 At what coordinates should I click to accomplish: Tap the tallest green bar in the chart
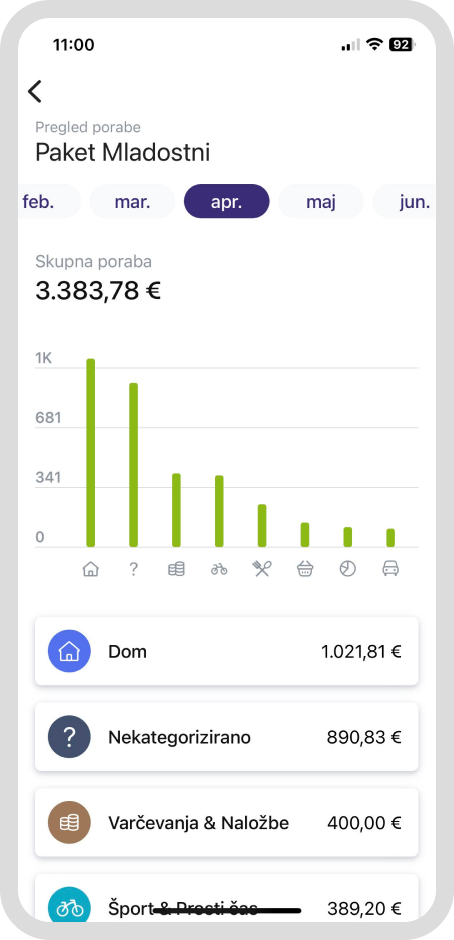tap(91, 453)
